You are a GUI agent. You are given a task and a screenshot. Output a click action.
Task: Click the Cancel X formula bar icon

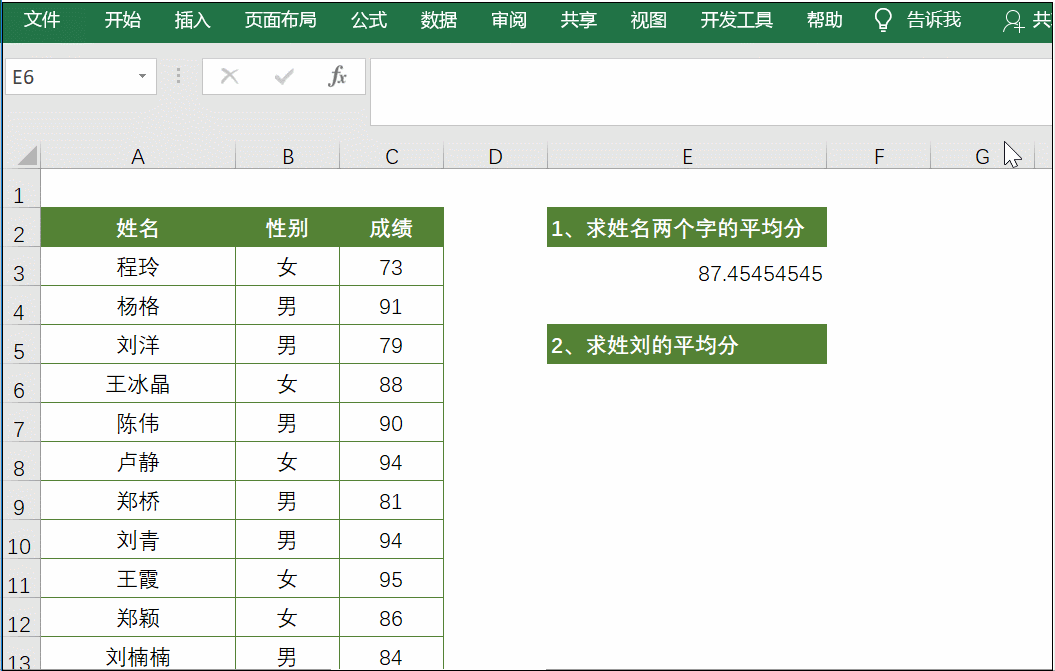230,77
